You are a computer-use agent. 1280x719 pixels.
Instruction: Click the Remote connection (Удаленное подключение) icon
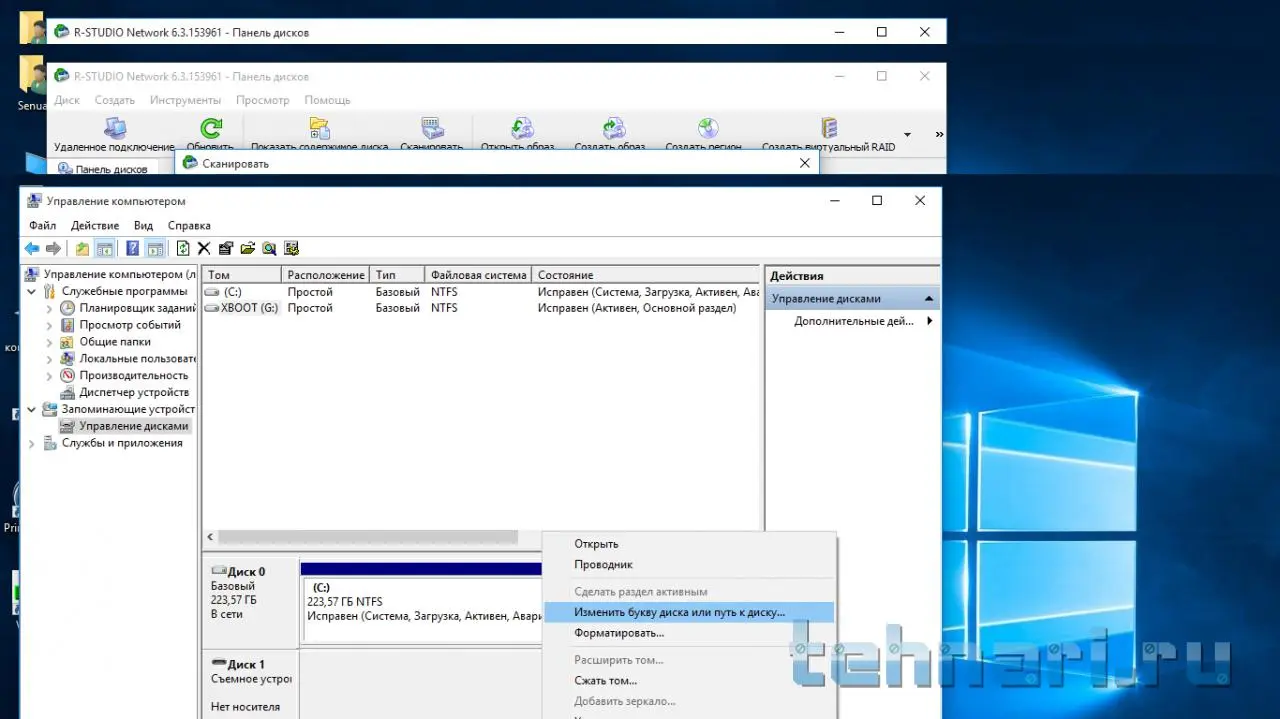tap(115, 129)
